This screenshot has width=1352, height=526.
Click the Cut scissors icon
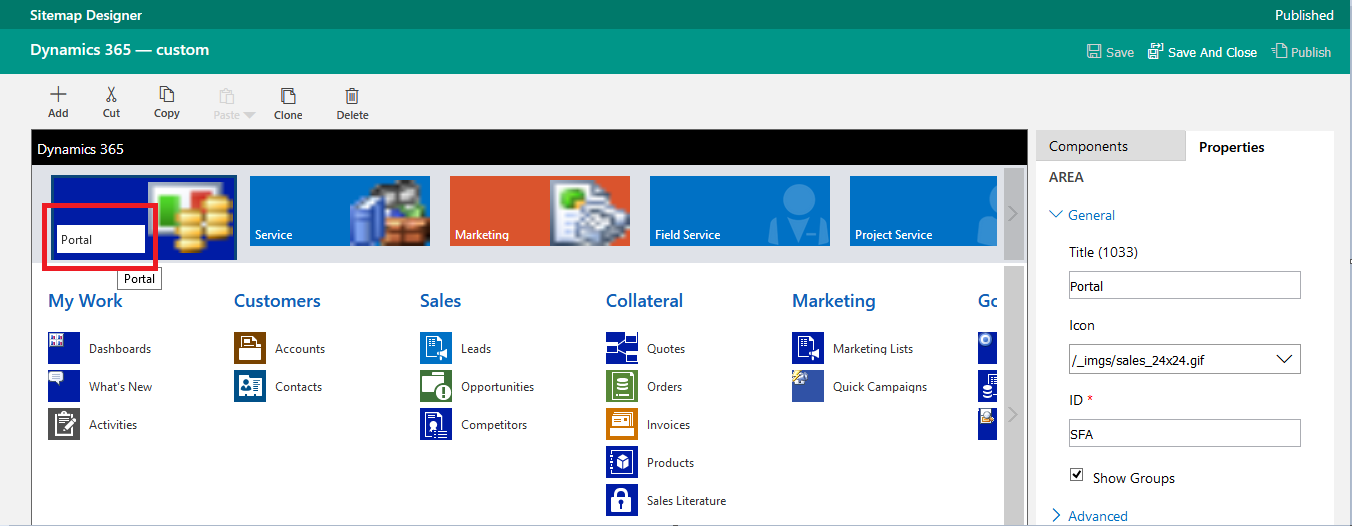click(x=111, y=95)
